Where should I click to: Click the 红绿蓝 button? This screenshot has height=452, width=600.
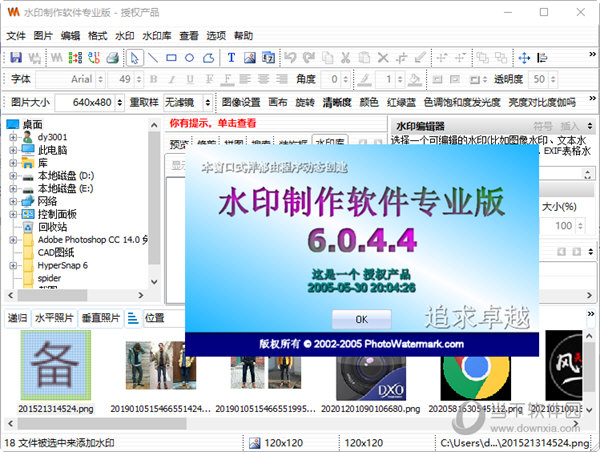click(401, 103)
